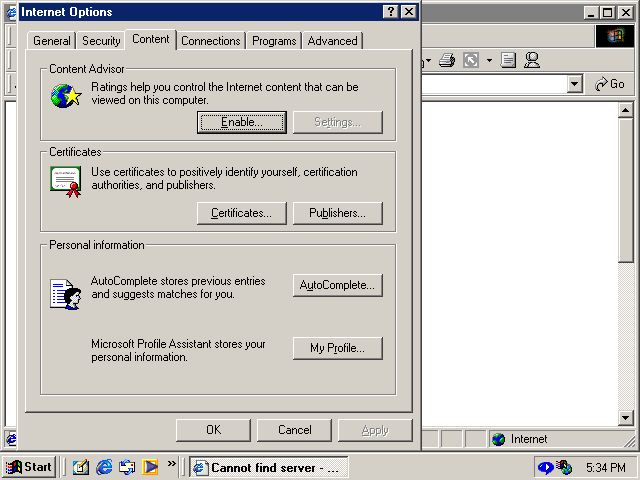Click the browser vertical scrollbar thumb
This screenshot has width=640, height=480.
[626, 190]
